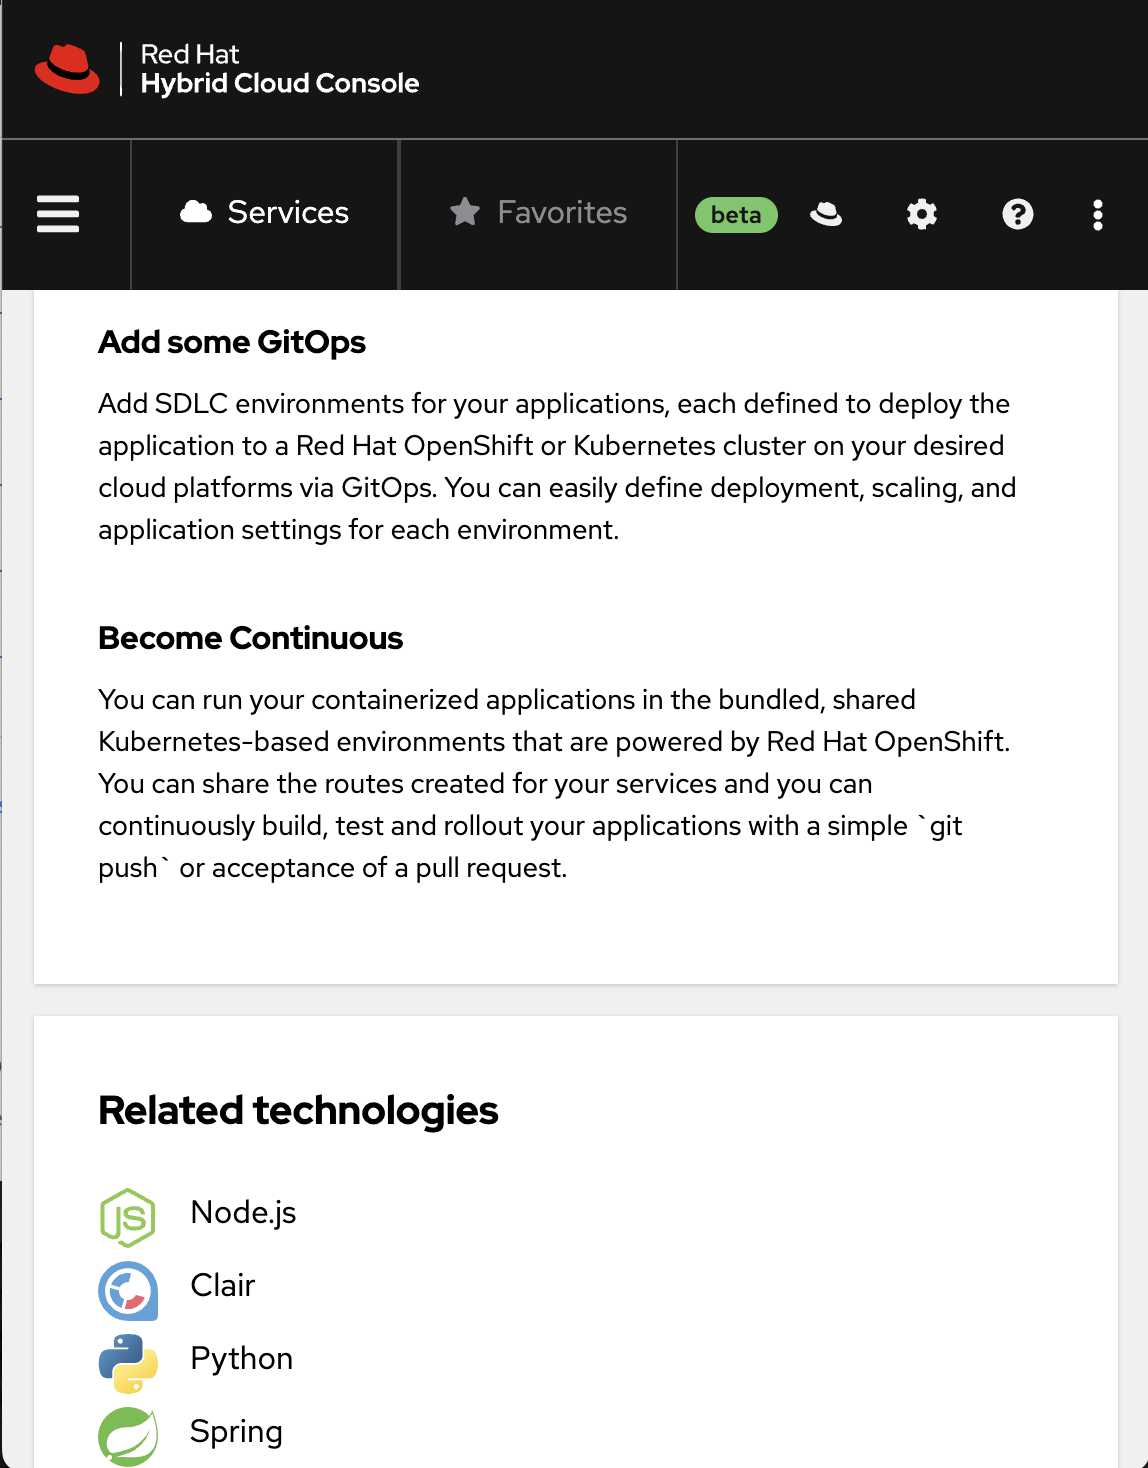Click the small red hat icon

coord(826,214)
